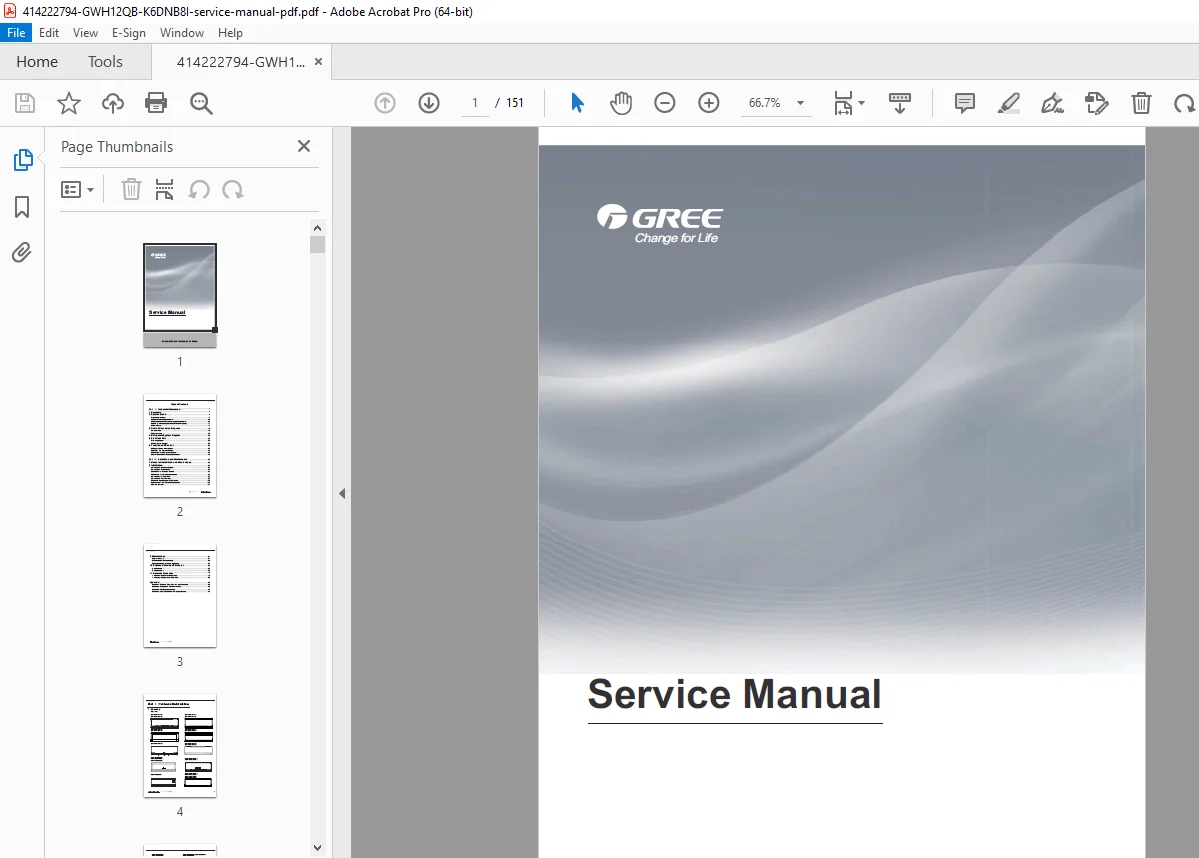Add document to starred with star icon

coord(69,102)
